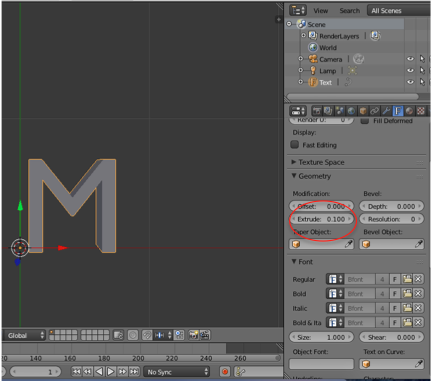The height and width of the screenshot is (381, 431).
Task: Expand the Texture Space panel
Action: point(294,162)
